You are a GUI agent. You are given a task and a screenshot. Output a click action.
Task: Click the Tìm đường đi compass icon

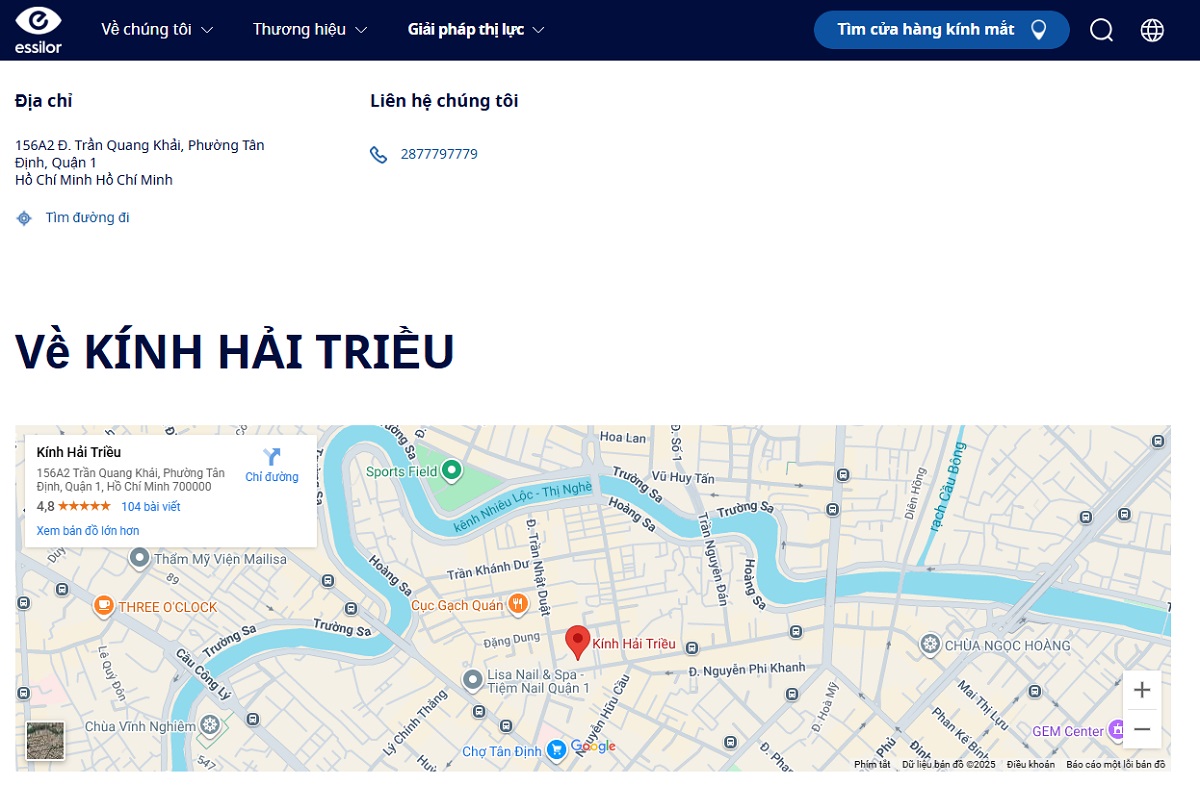pos(24,218)
